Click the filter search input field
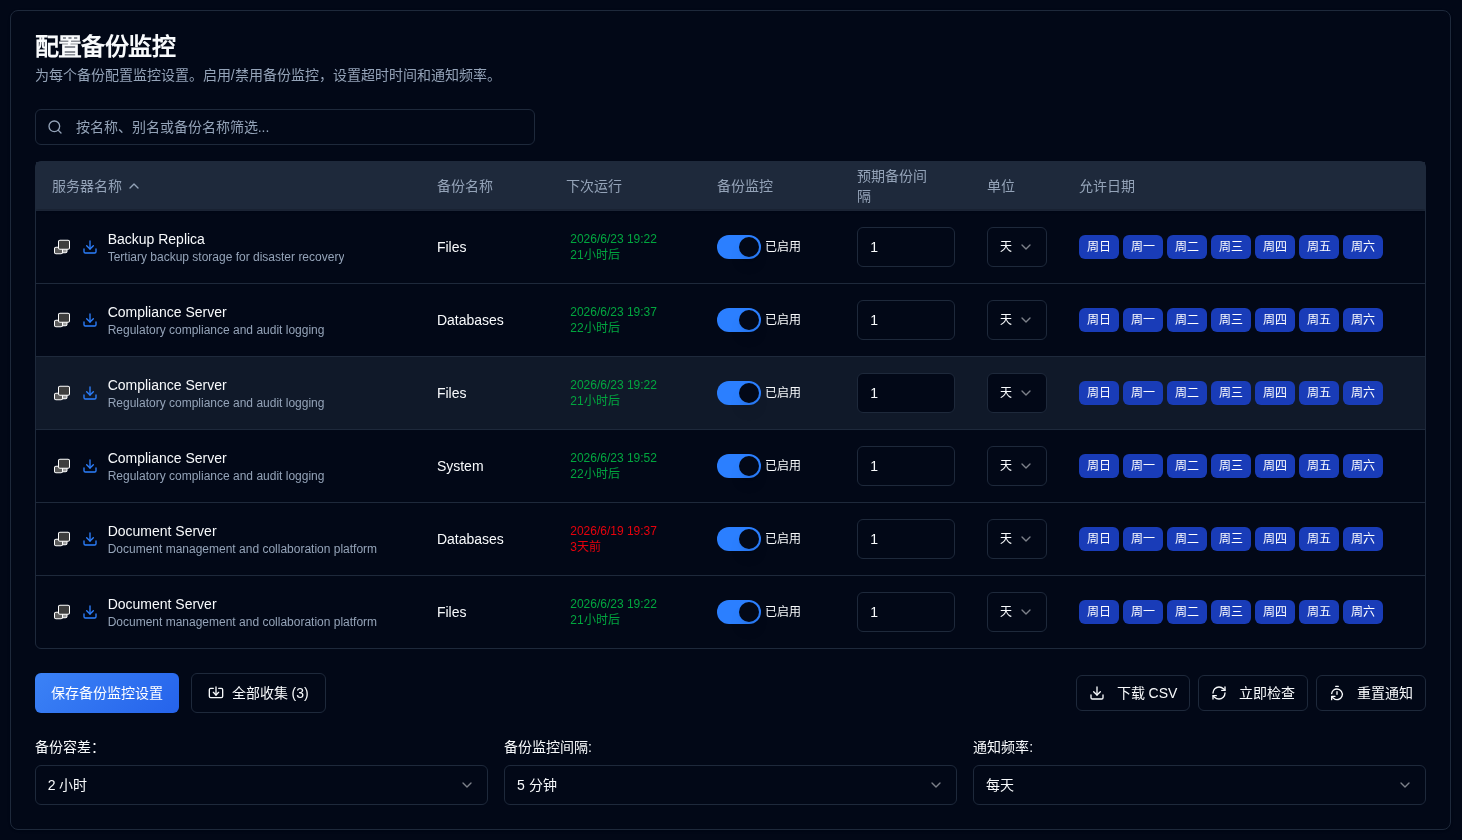 (285, 127)
